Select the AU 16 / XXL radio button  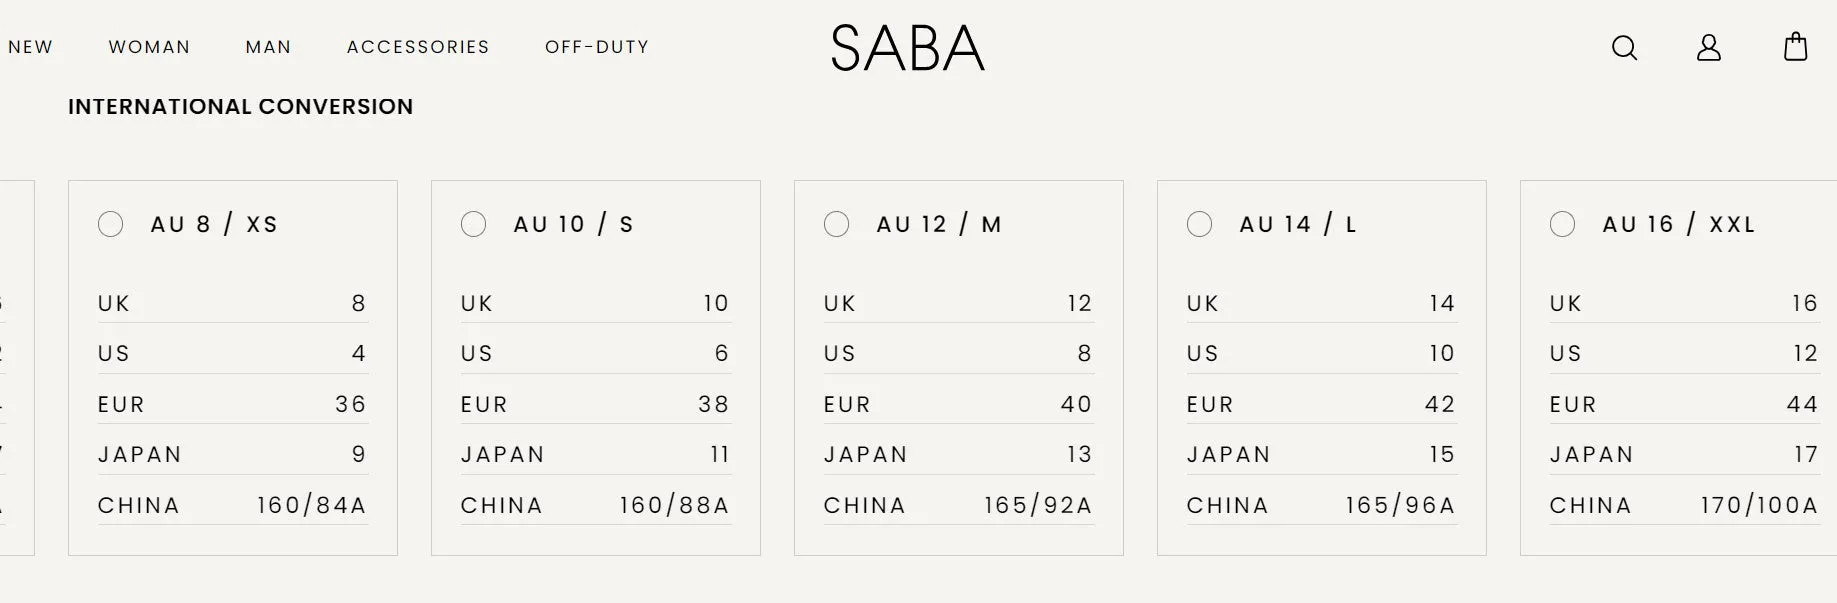point(1562,224)
